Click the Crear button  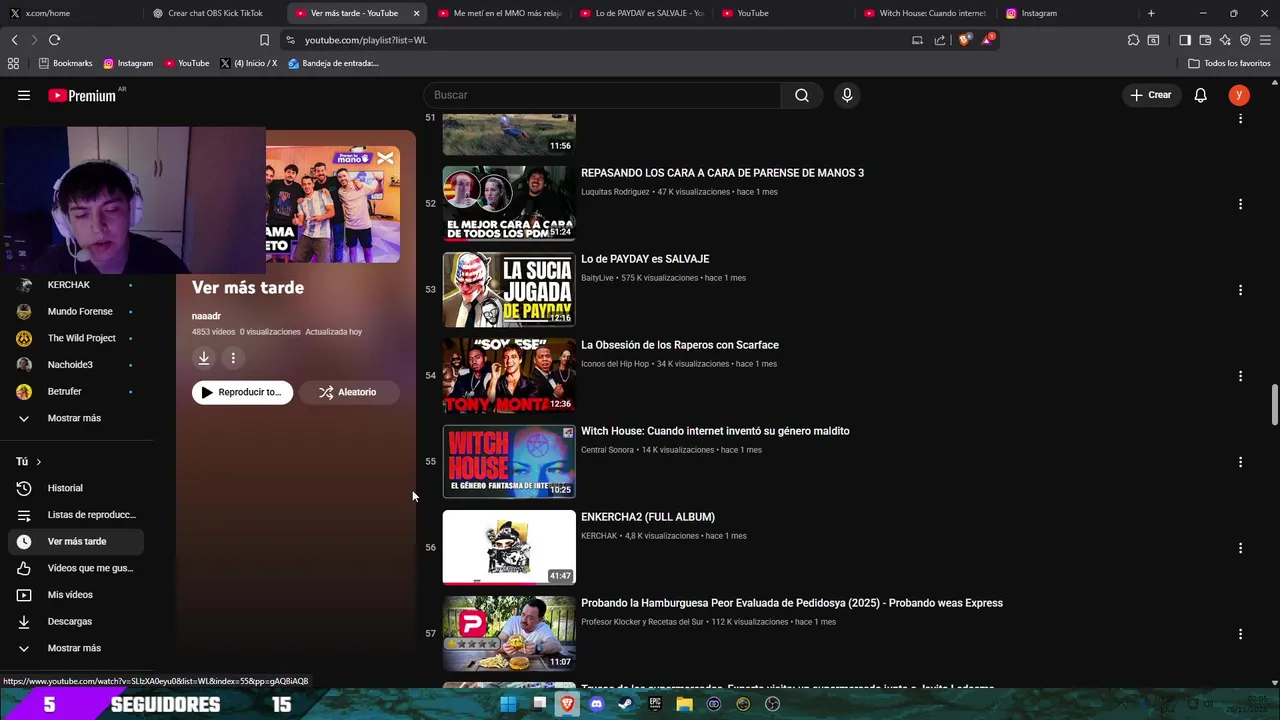point(1151,95)
